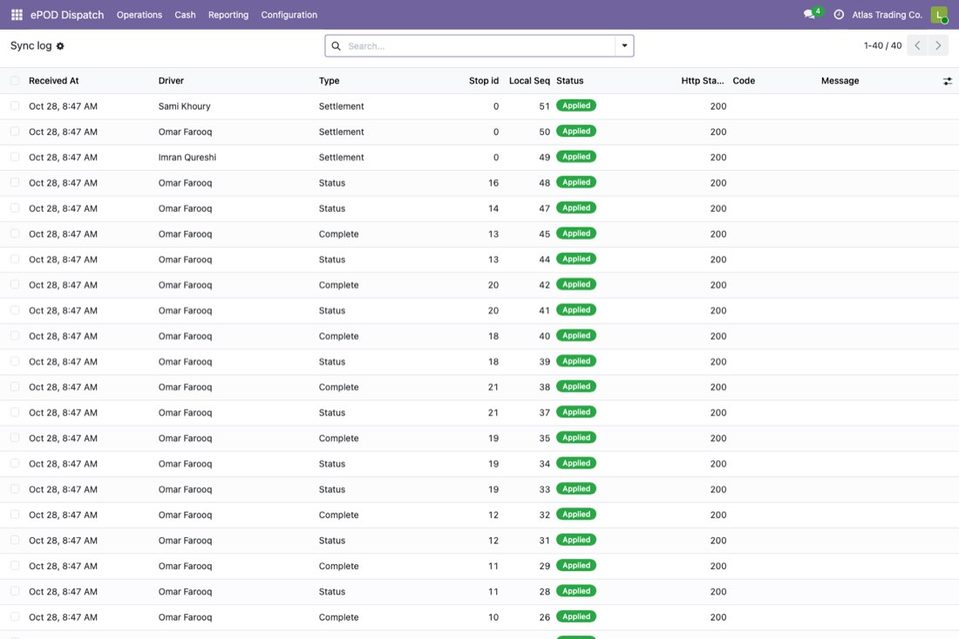Click Omar Farooq in Local Seq 34 row

(185, 464)
